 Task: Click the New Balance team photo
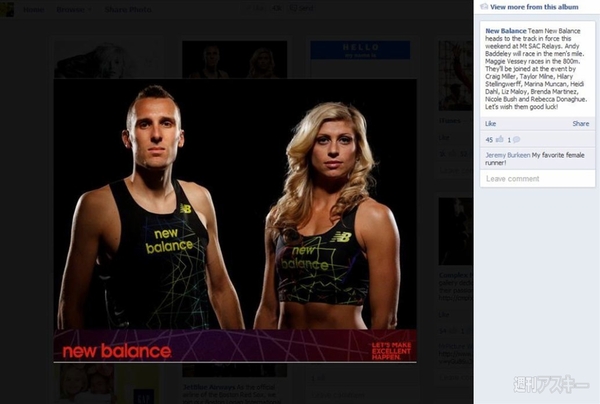tap(235, 220)
